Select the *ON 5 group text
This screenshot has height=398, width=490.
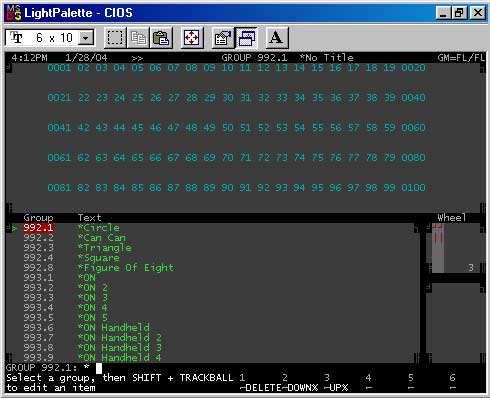point(92,318)
